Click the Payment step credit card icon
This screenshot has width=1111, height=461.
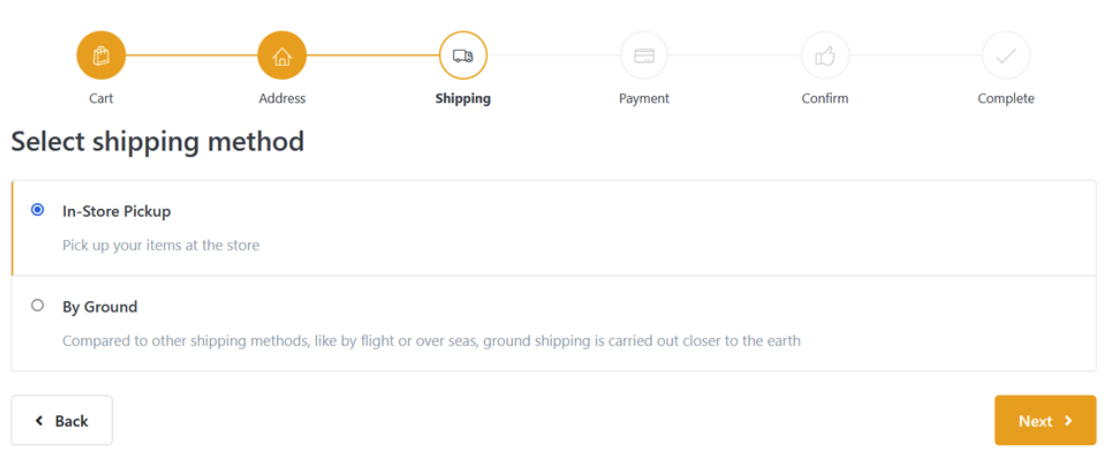click(x=644, y=56)
